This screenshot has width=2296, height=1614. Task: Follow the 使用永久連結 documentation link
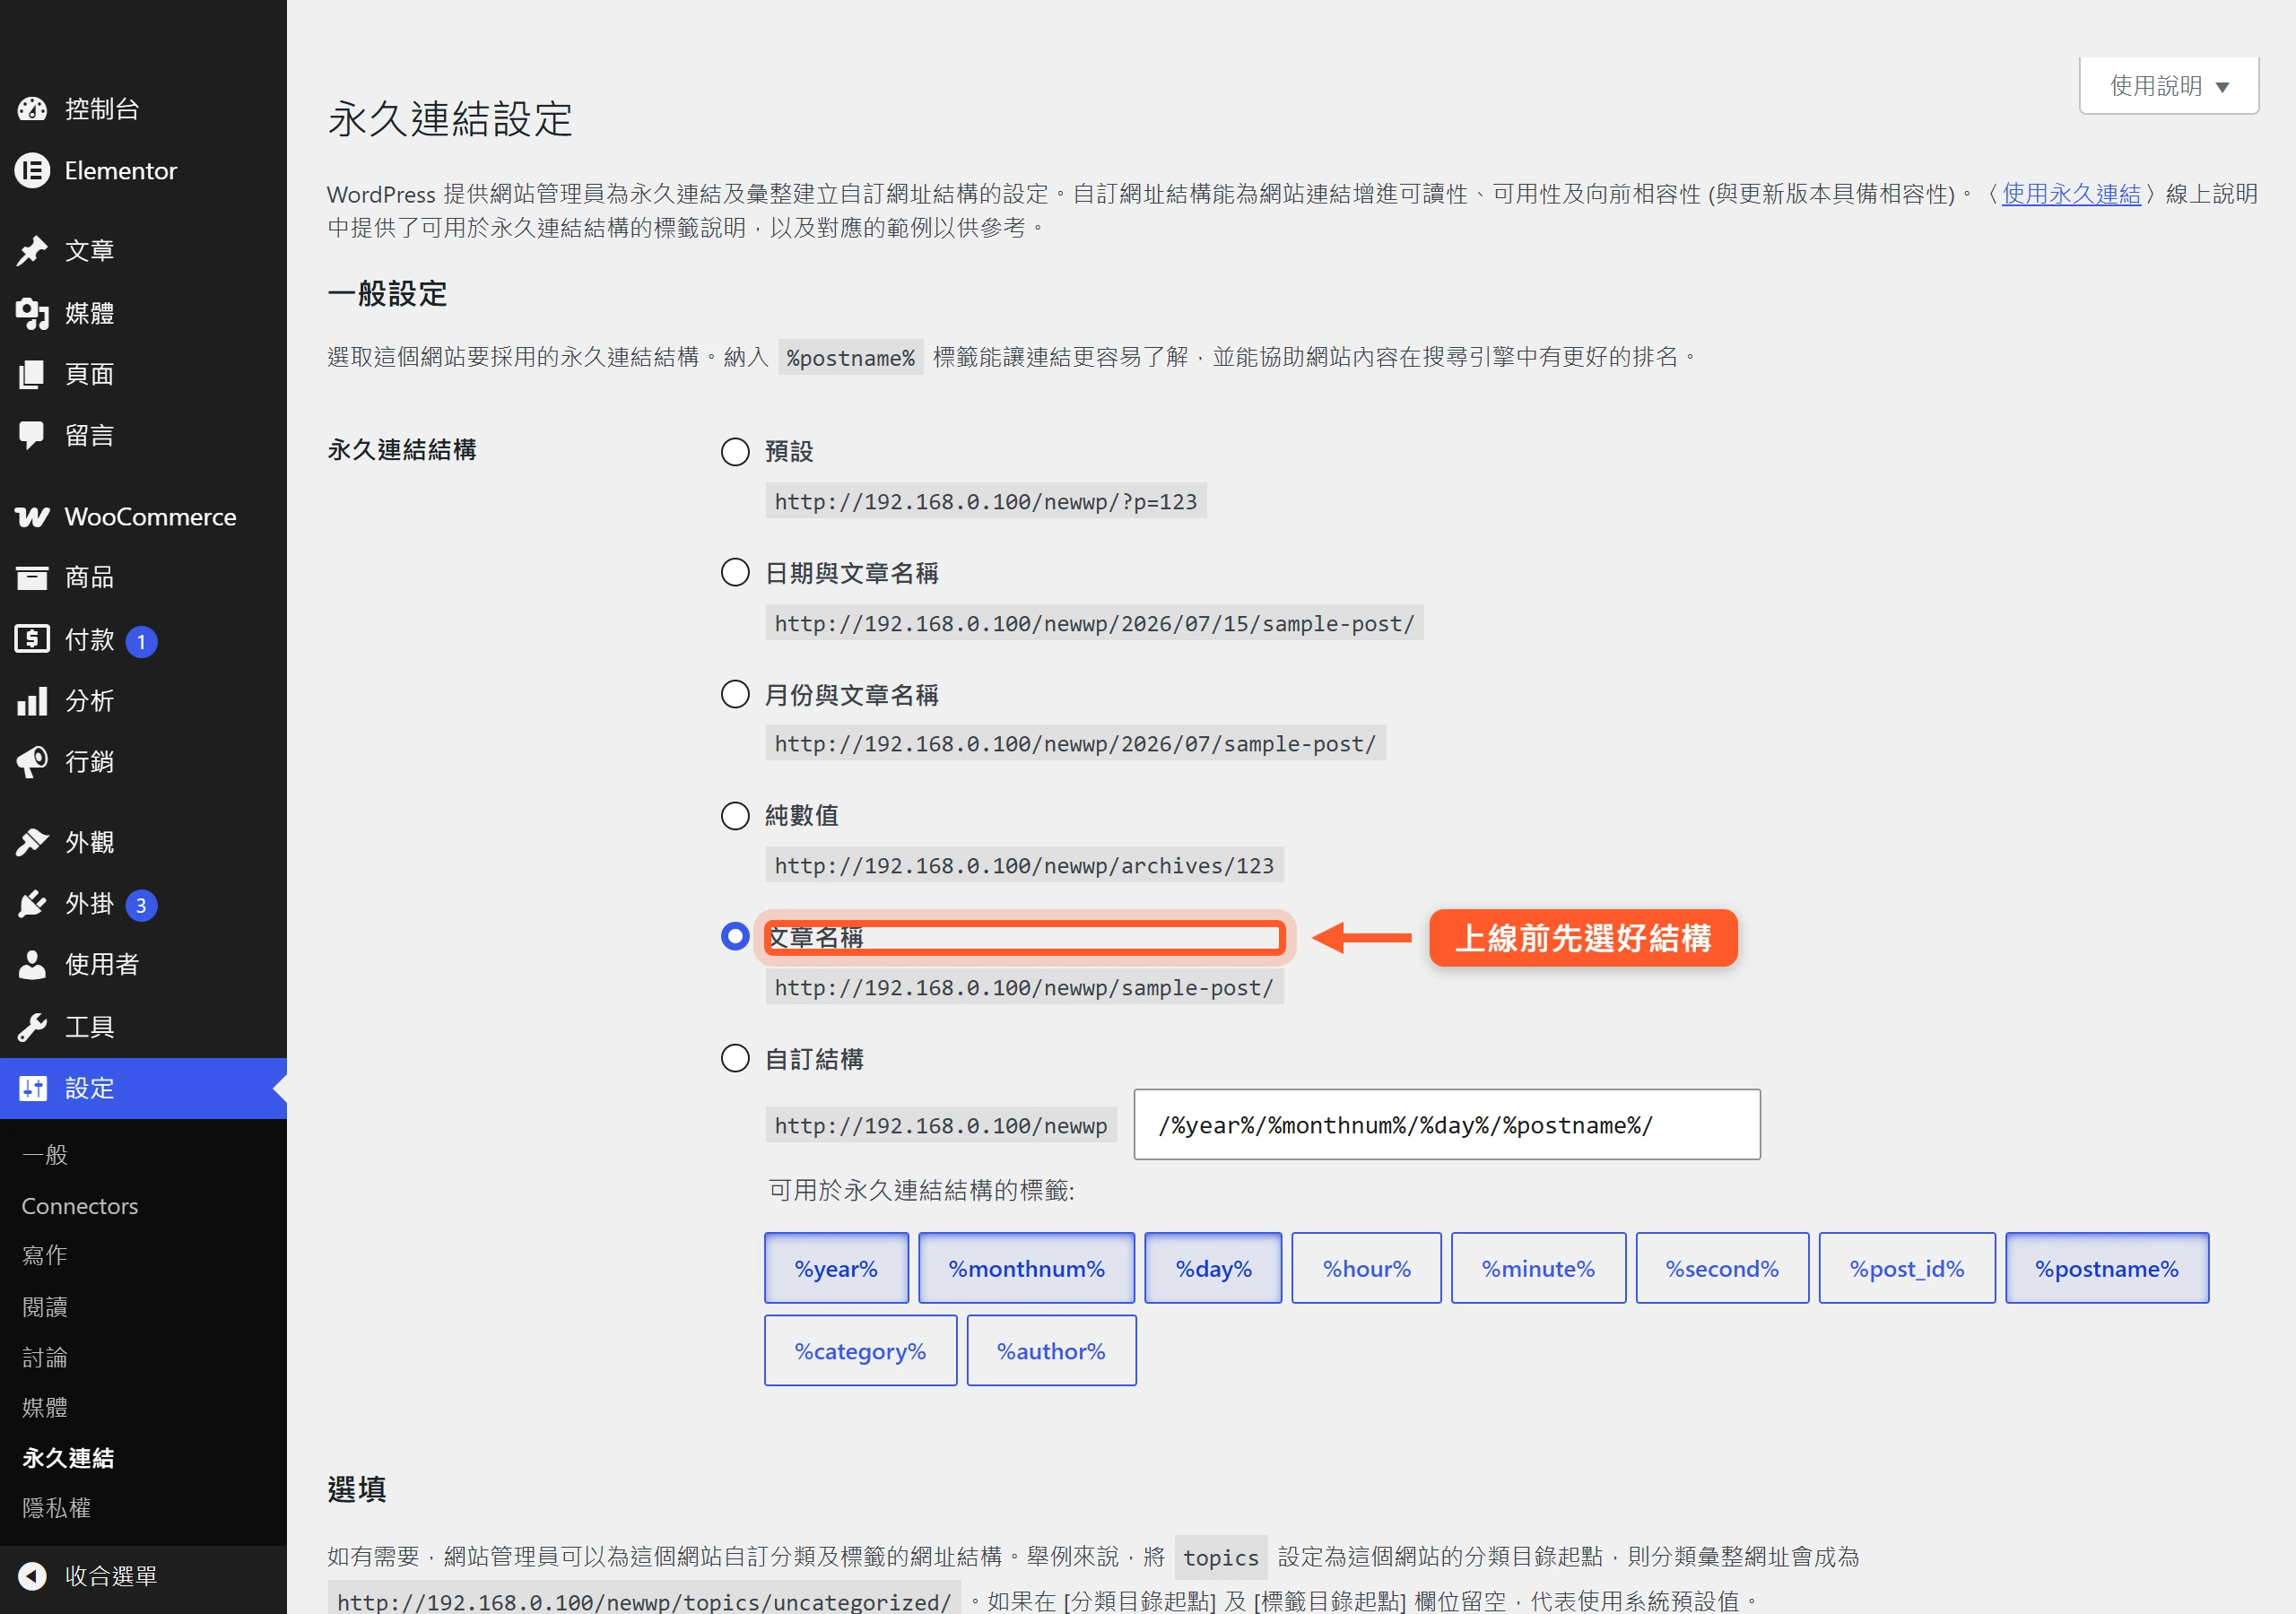(2071, 194)
